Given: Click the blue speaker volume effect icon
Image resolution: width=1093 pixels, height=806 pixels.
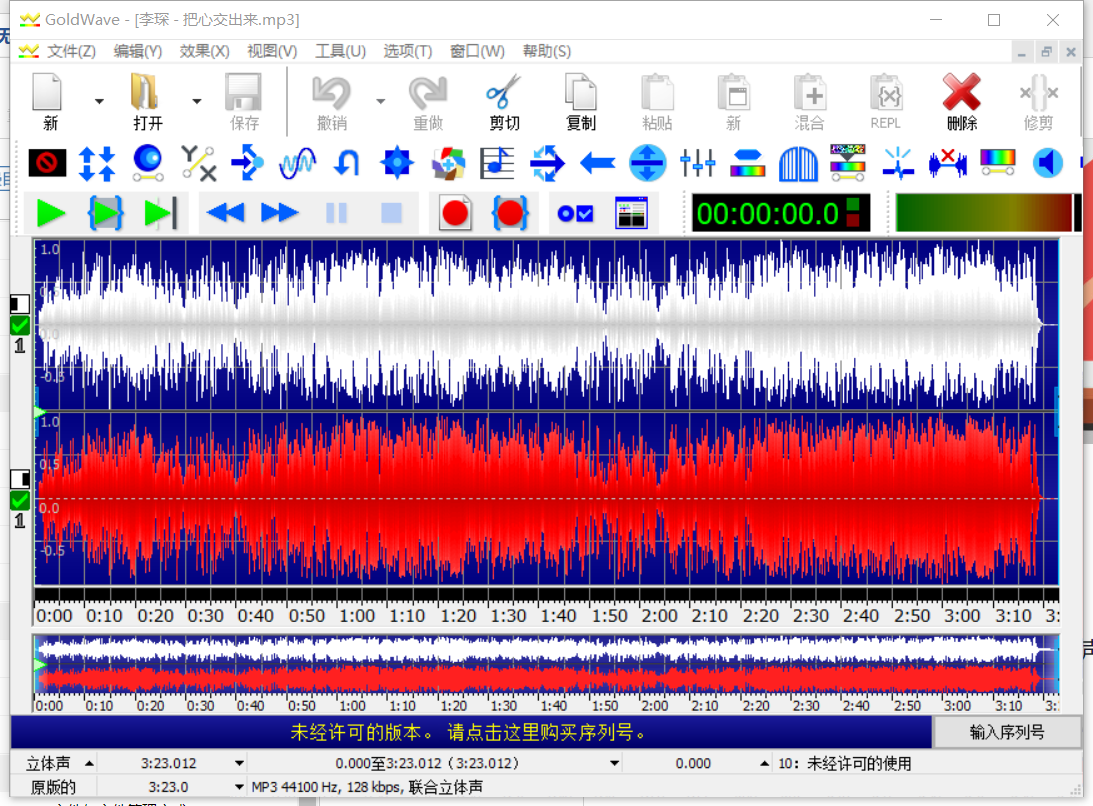Looking at the screenshot, I should [x=1047, y=163].
